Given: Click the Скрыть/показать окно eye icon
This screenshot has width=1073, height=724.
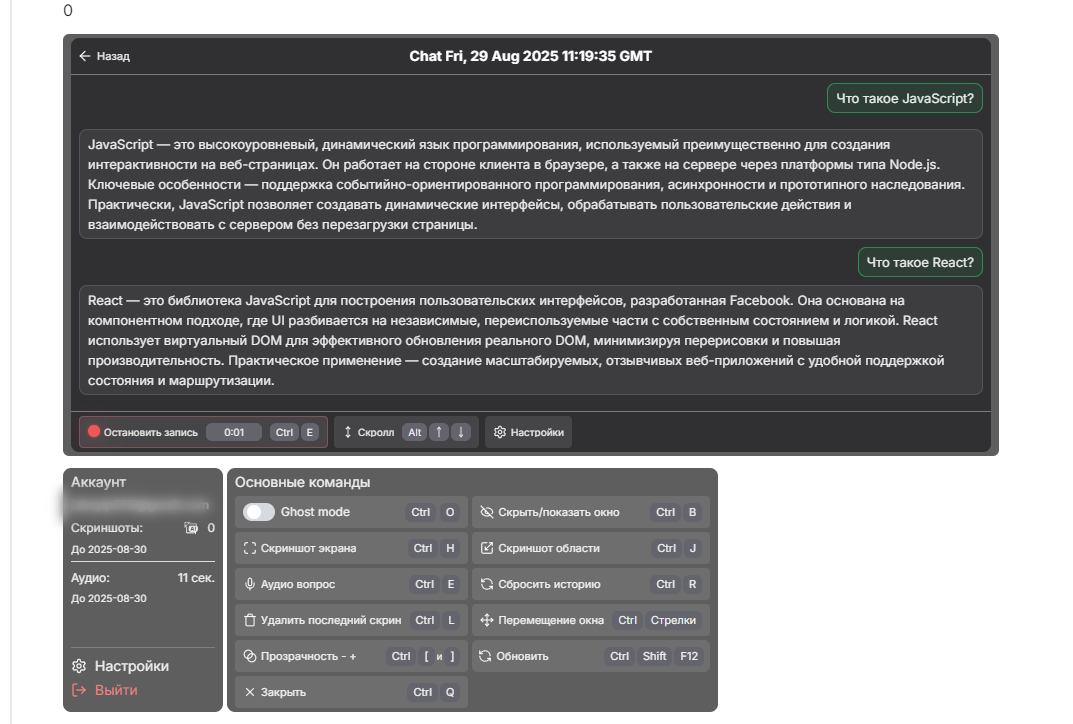Looking at the screenshot, I should point(487,512).
